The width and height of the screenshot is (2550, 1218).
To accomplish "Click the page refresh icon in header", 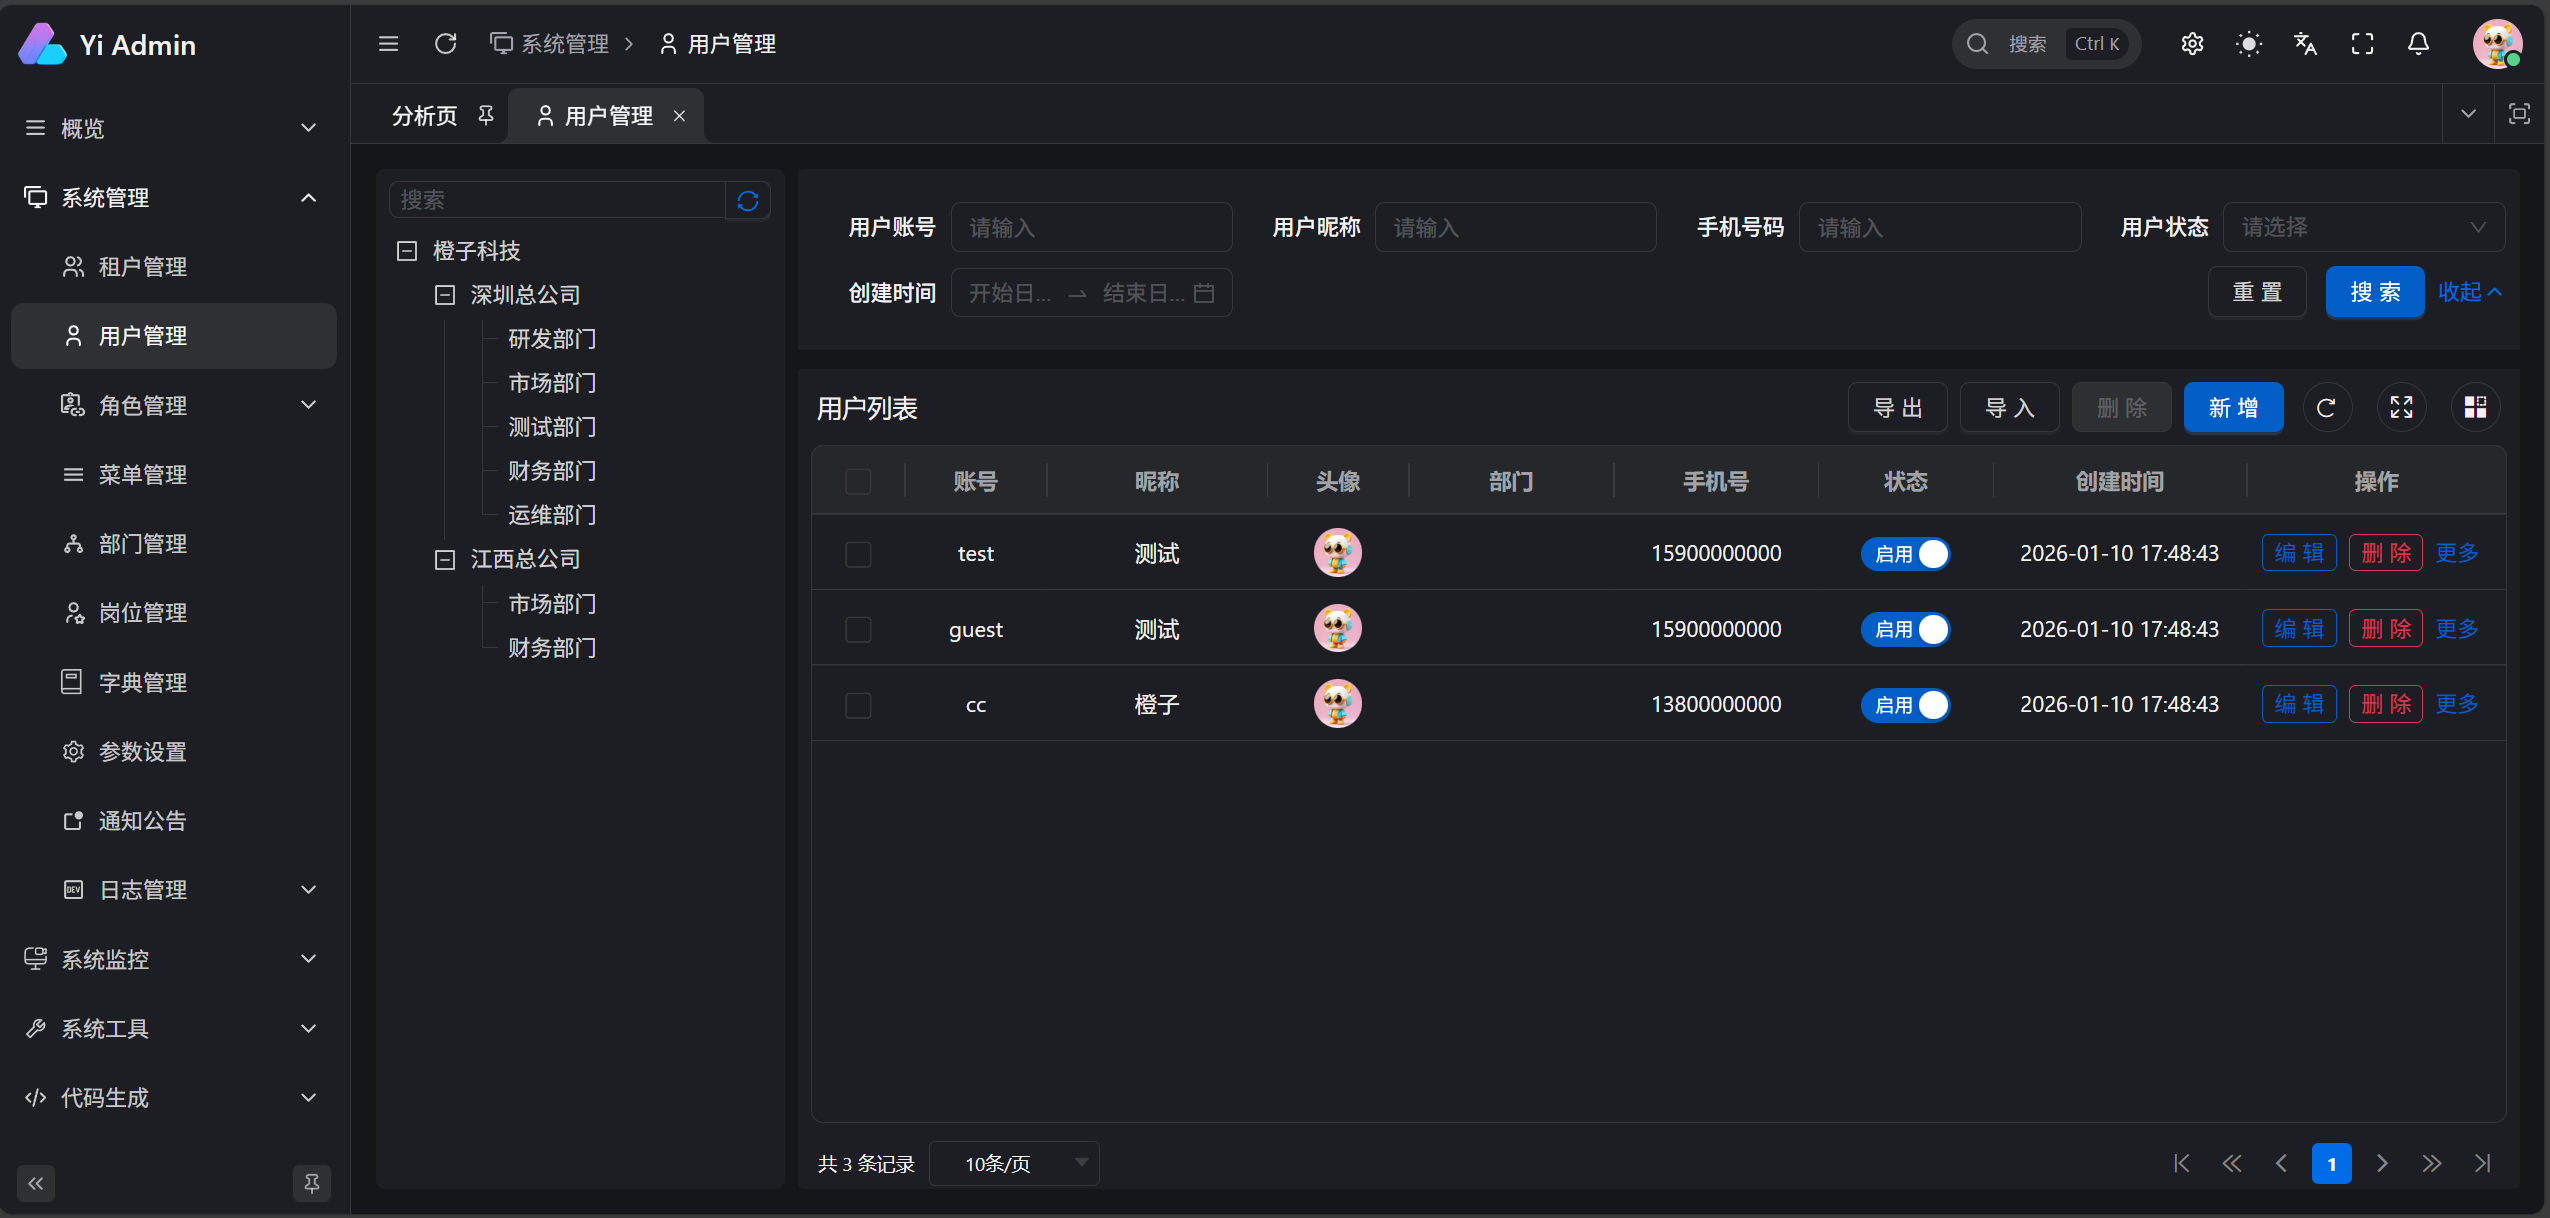I will [x=445, y=44].
